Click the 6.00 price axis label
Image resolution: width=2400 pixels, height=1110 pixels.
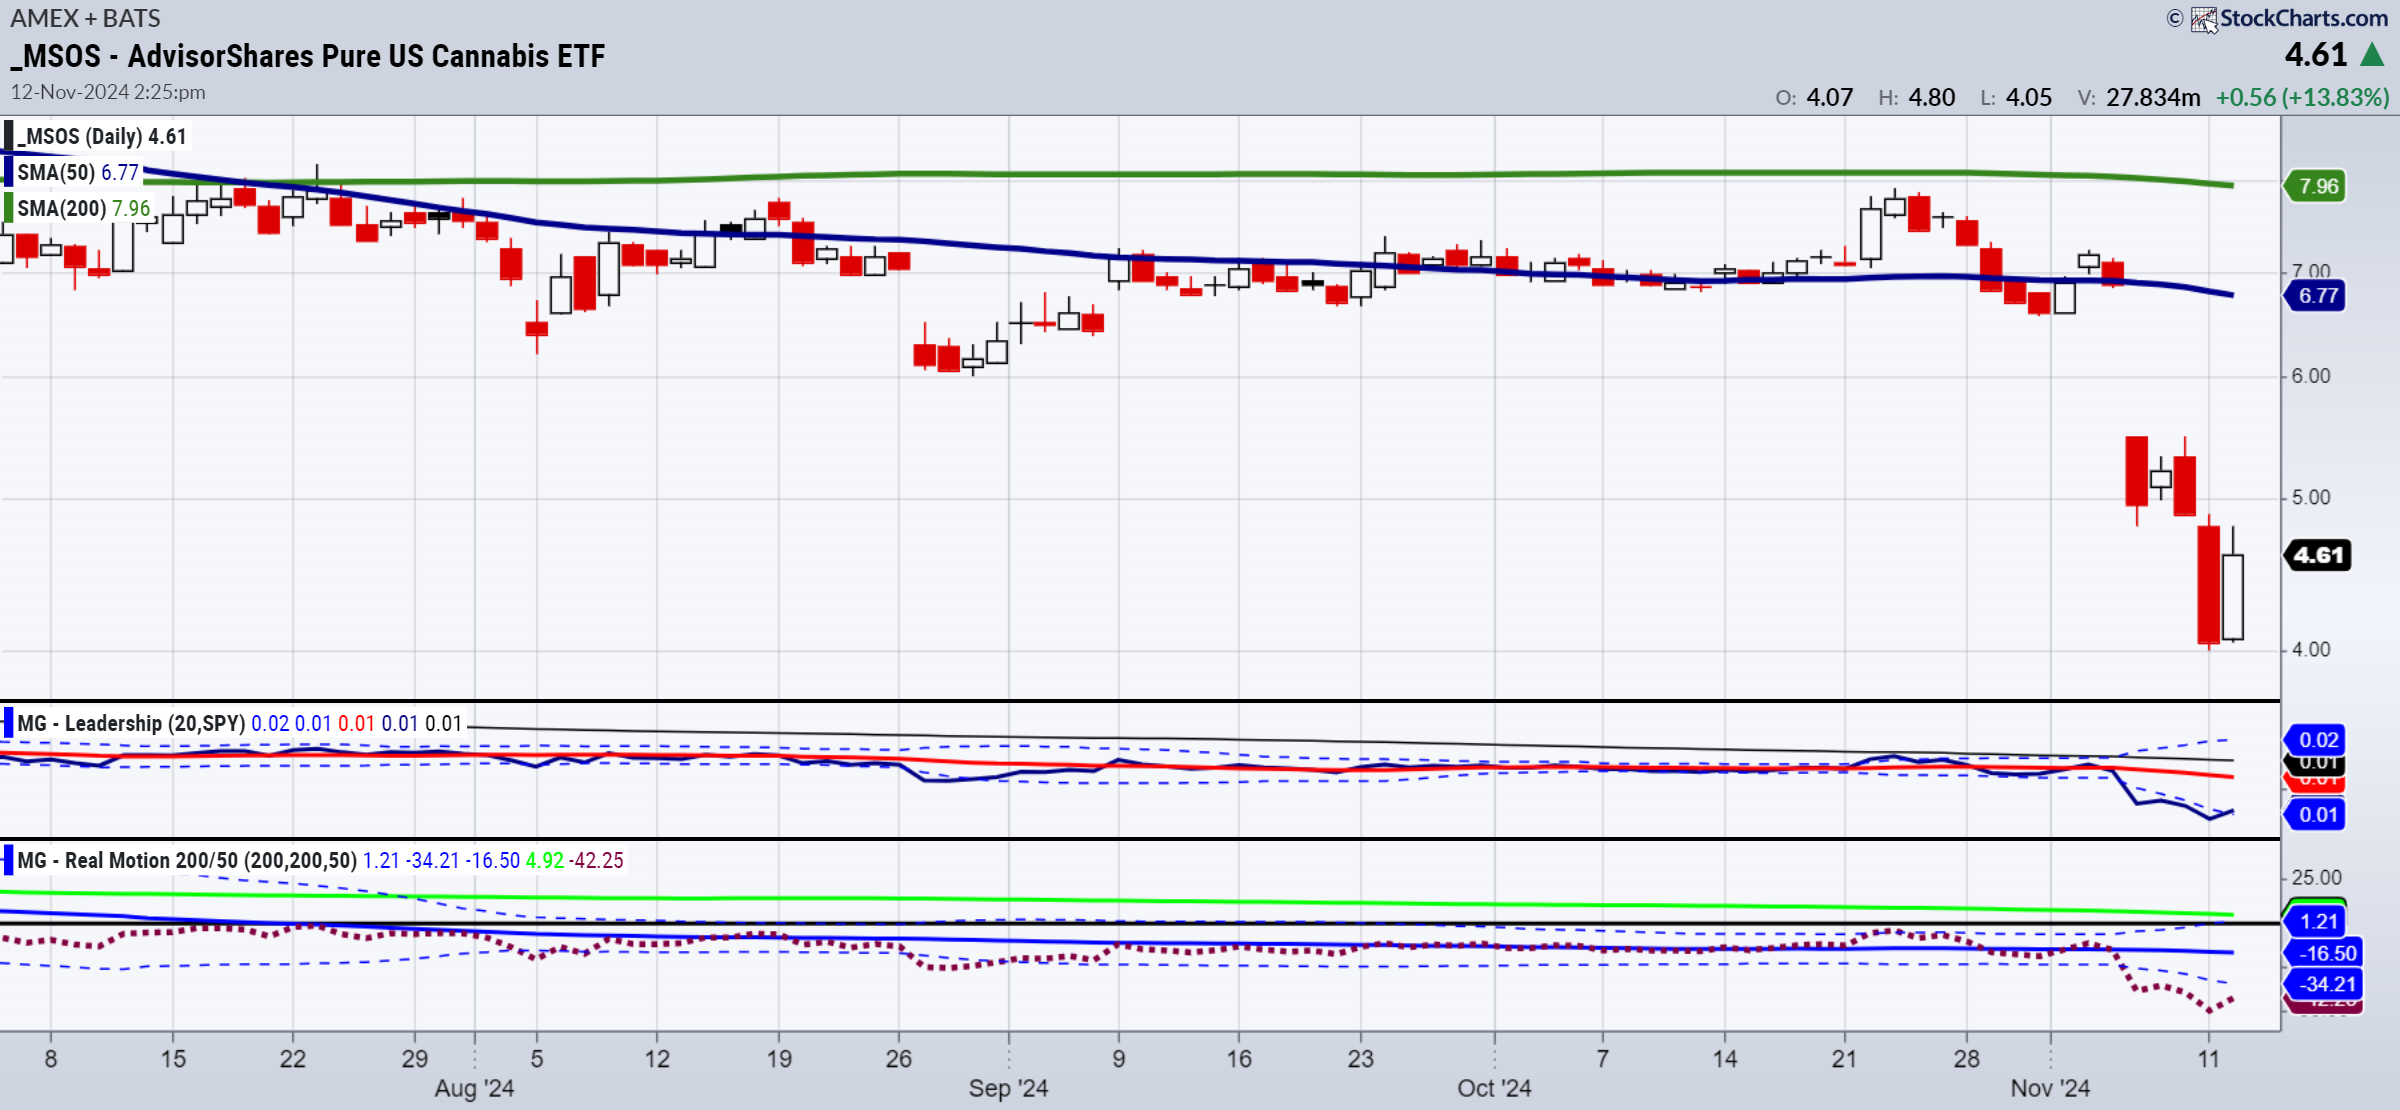(2311, 376)
